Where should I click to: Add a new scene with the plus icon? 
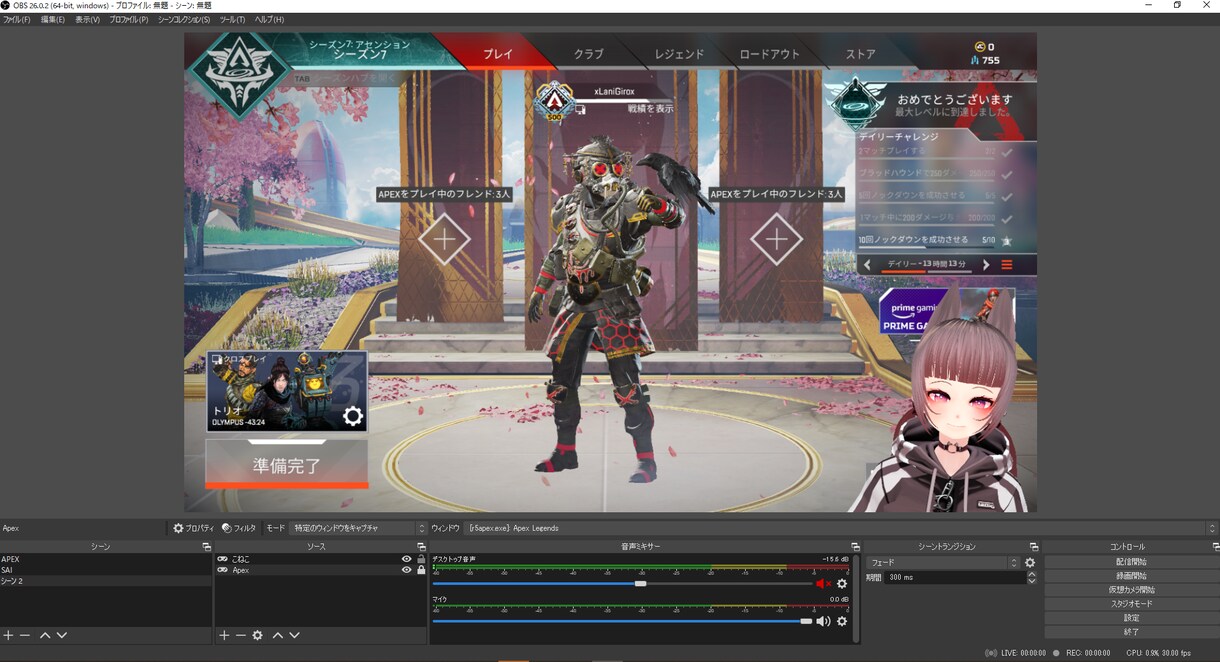coord(8,635)
